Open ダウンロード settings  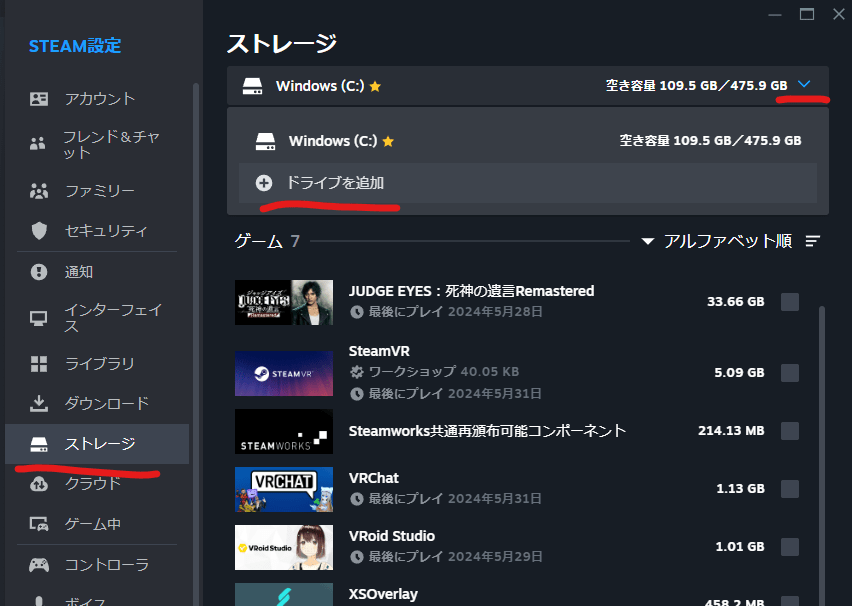97,403
